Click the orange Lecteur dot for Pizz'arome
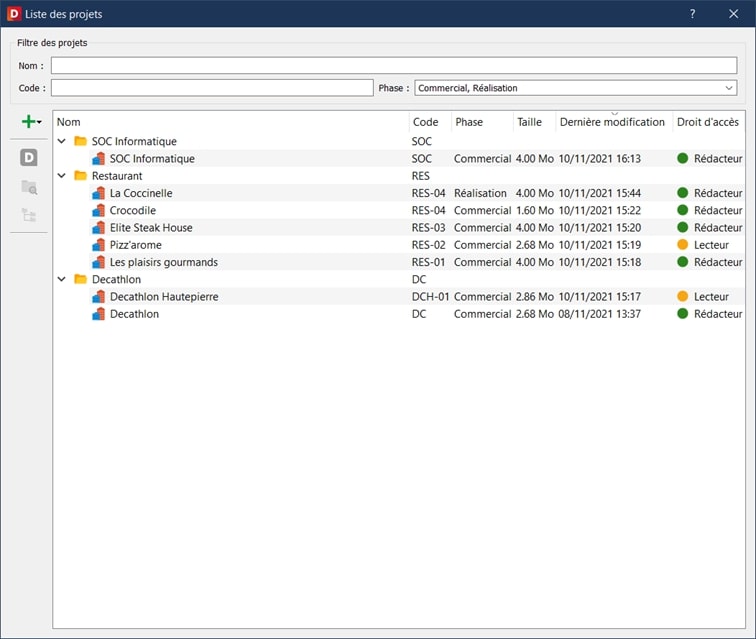756x639 pixels. click(683, 245)
